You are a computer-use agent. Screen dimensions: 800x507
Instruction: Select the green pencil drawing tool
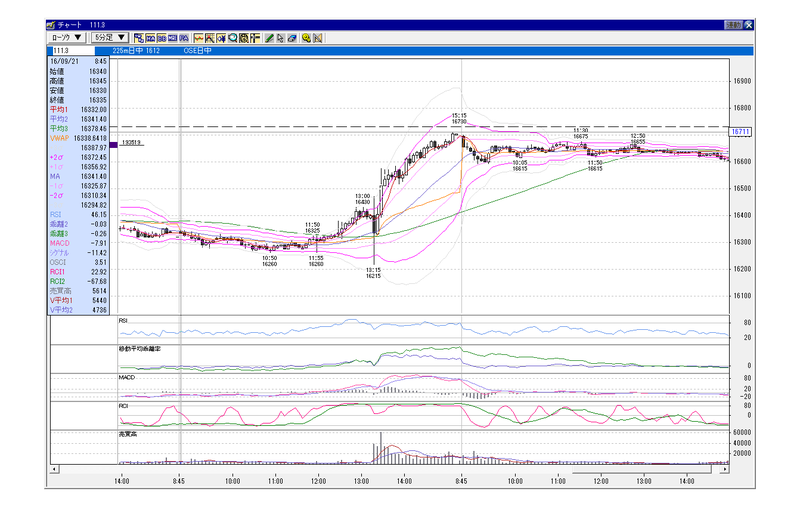tap(269, 38)
